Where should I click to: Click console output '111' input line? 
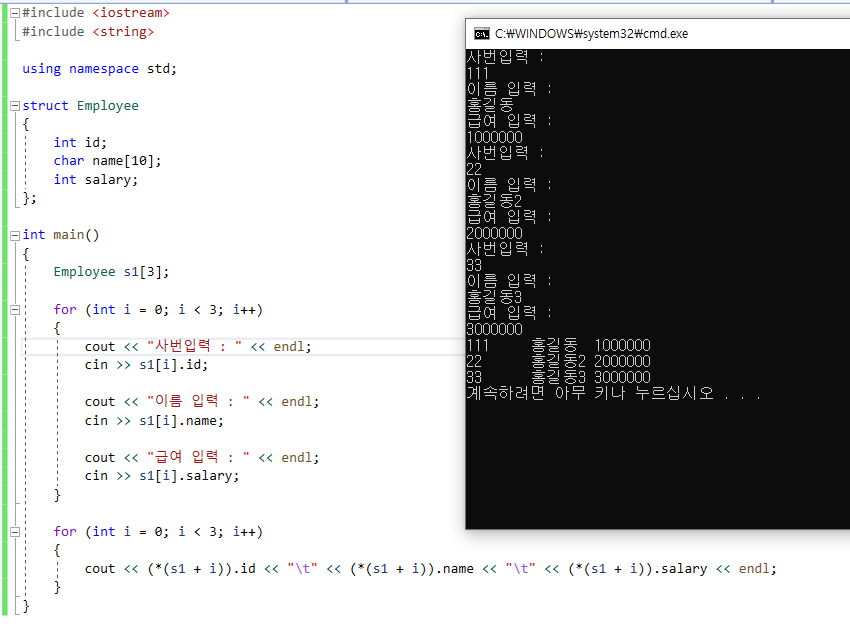[478, 73]
